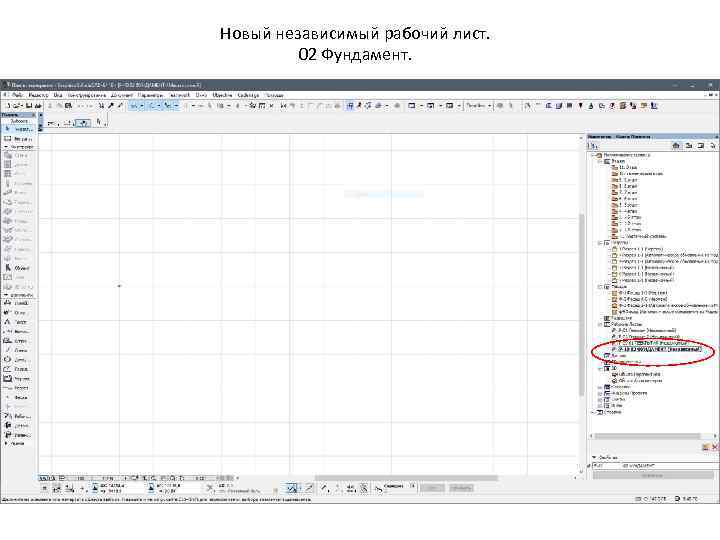The height and width of the screenshot is (540, 720).
Task: Collapse the Разрезы node in Navigator
Action: click(x=600, y=242)
